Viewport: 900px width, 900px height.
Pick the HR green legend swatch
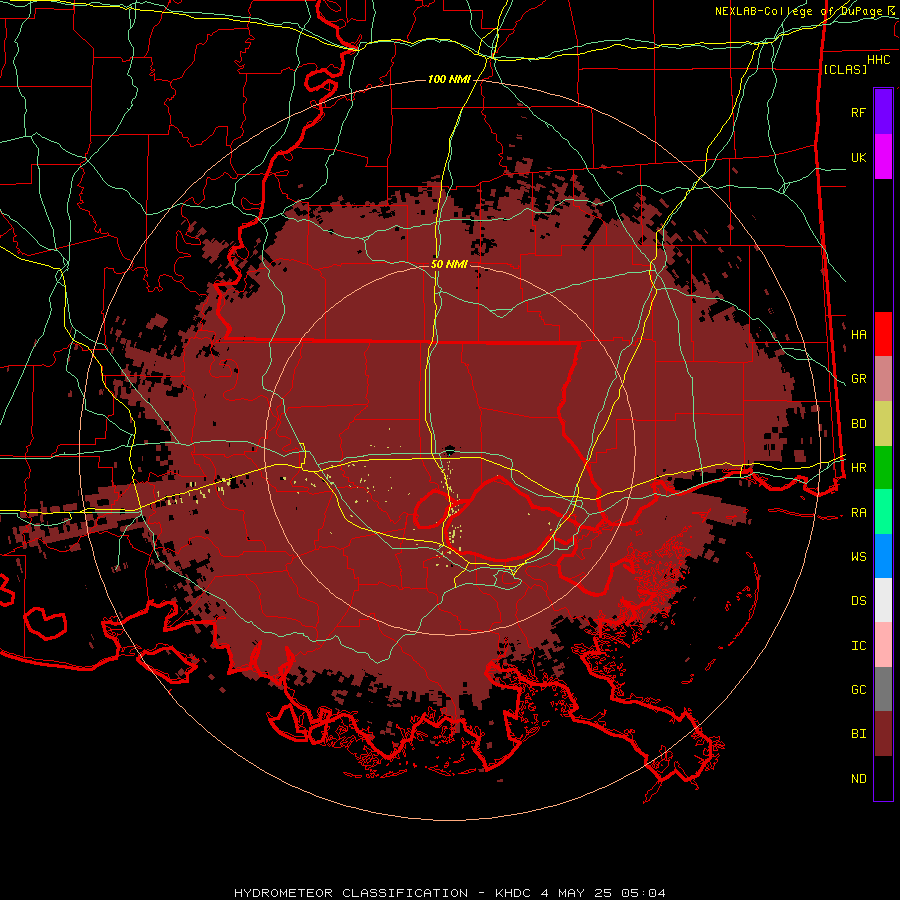pyautogui.click(x=883, y=468)
